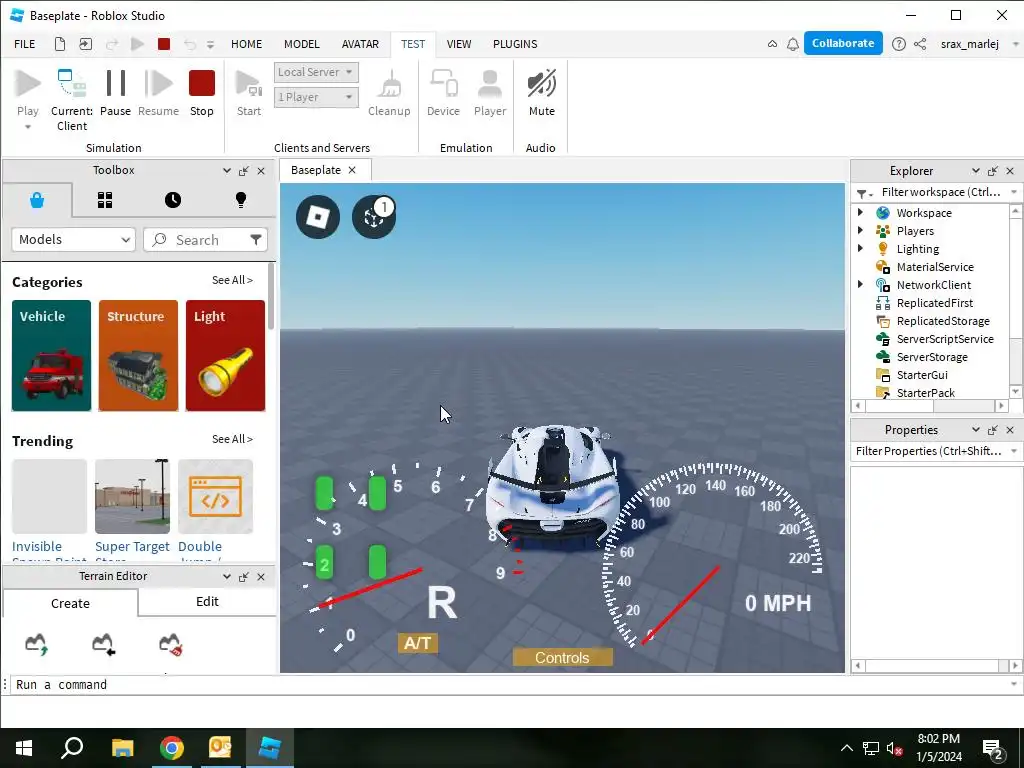1024x768 pixels.
Task: Expand the NetworkClient tree node
Action: [x=860, y=284]
